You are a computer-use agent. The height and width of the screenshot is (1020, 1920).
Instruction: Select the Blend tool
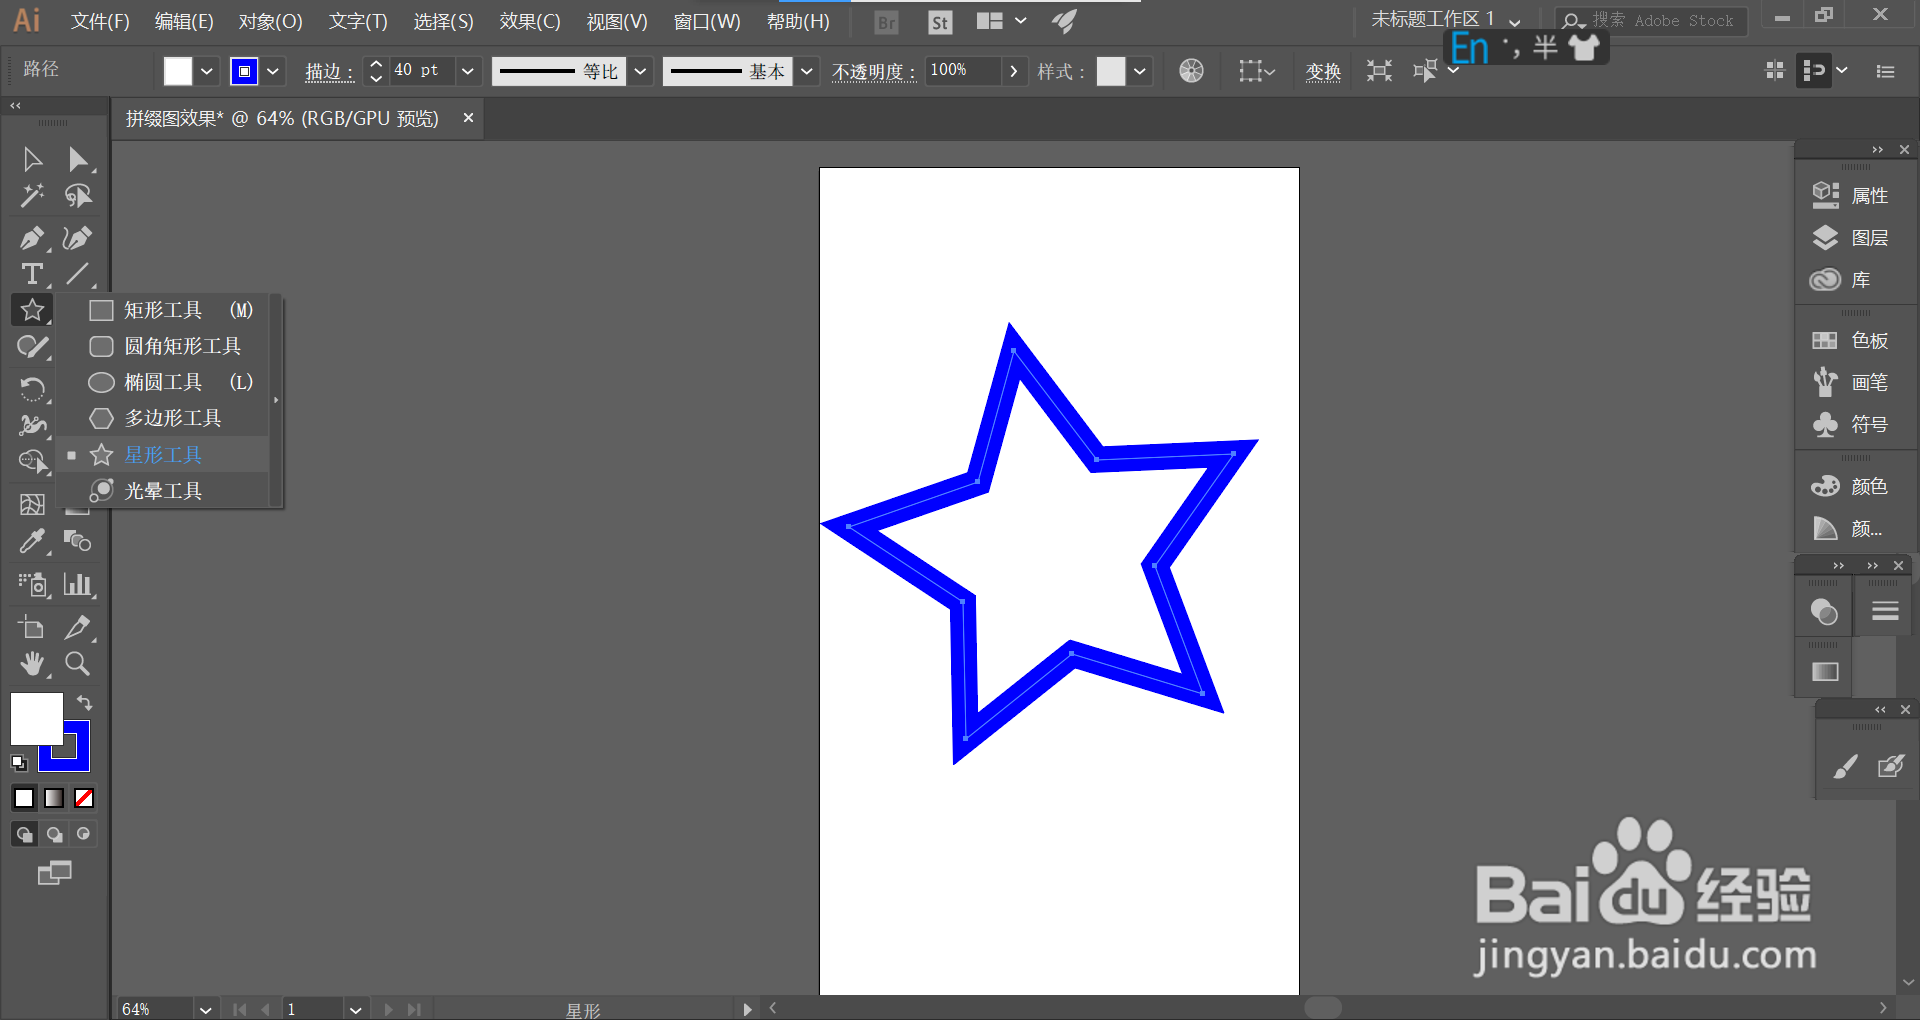[78, 542]
